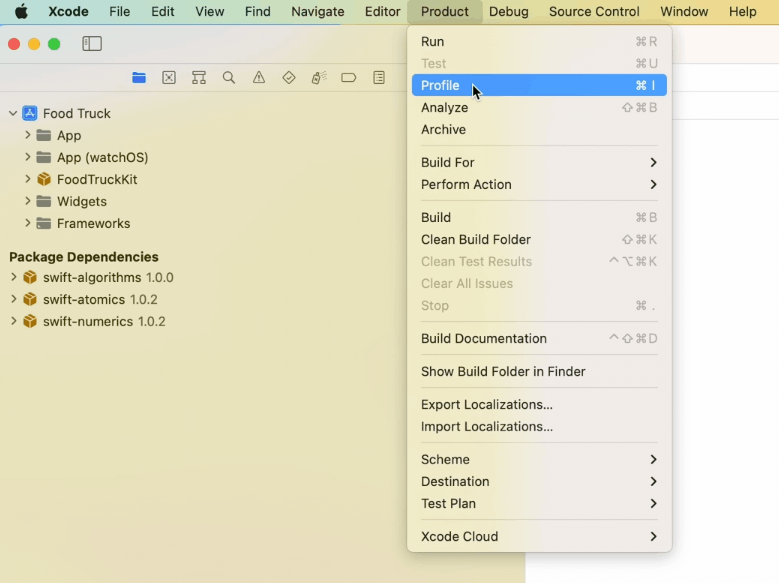Open the Build For submenu
779x583 pixels.
coord(539,163)
